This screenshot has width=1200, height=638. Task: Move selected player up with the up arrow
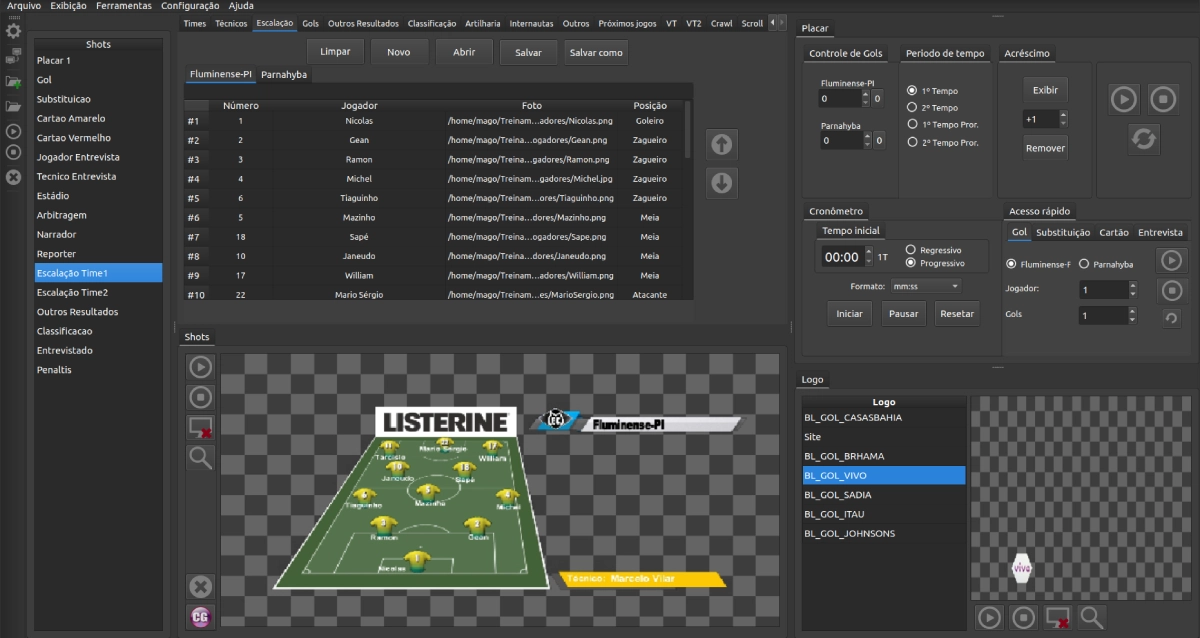[x=721, y=145]
